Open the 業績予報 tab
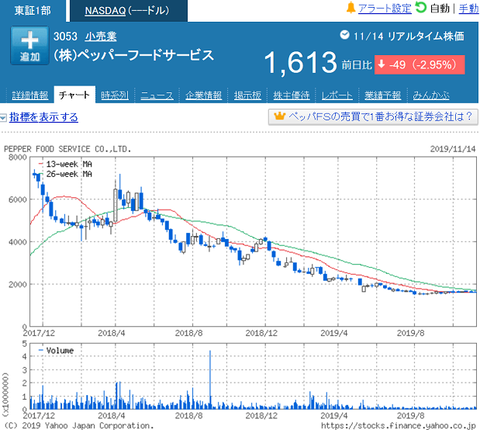 382,95
